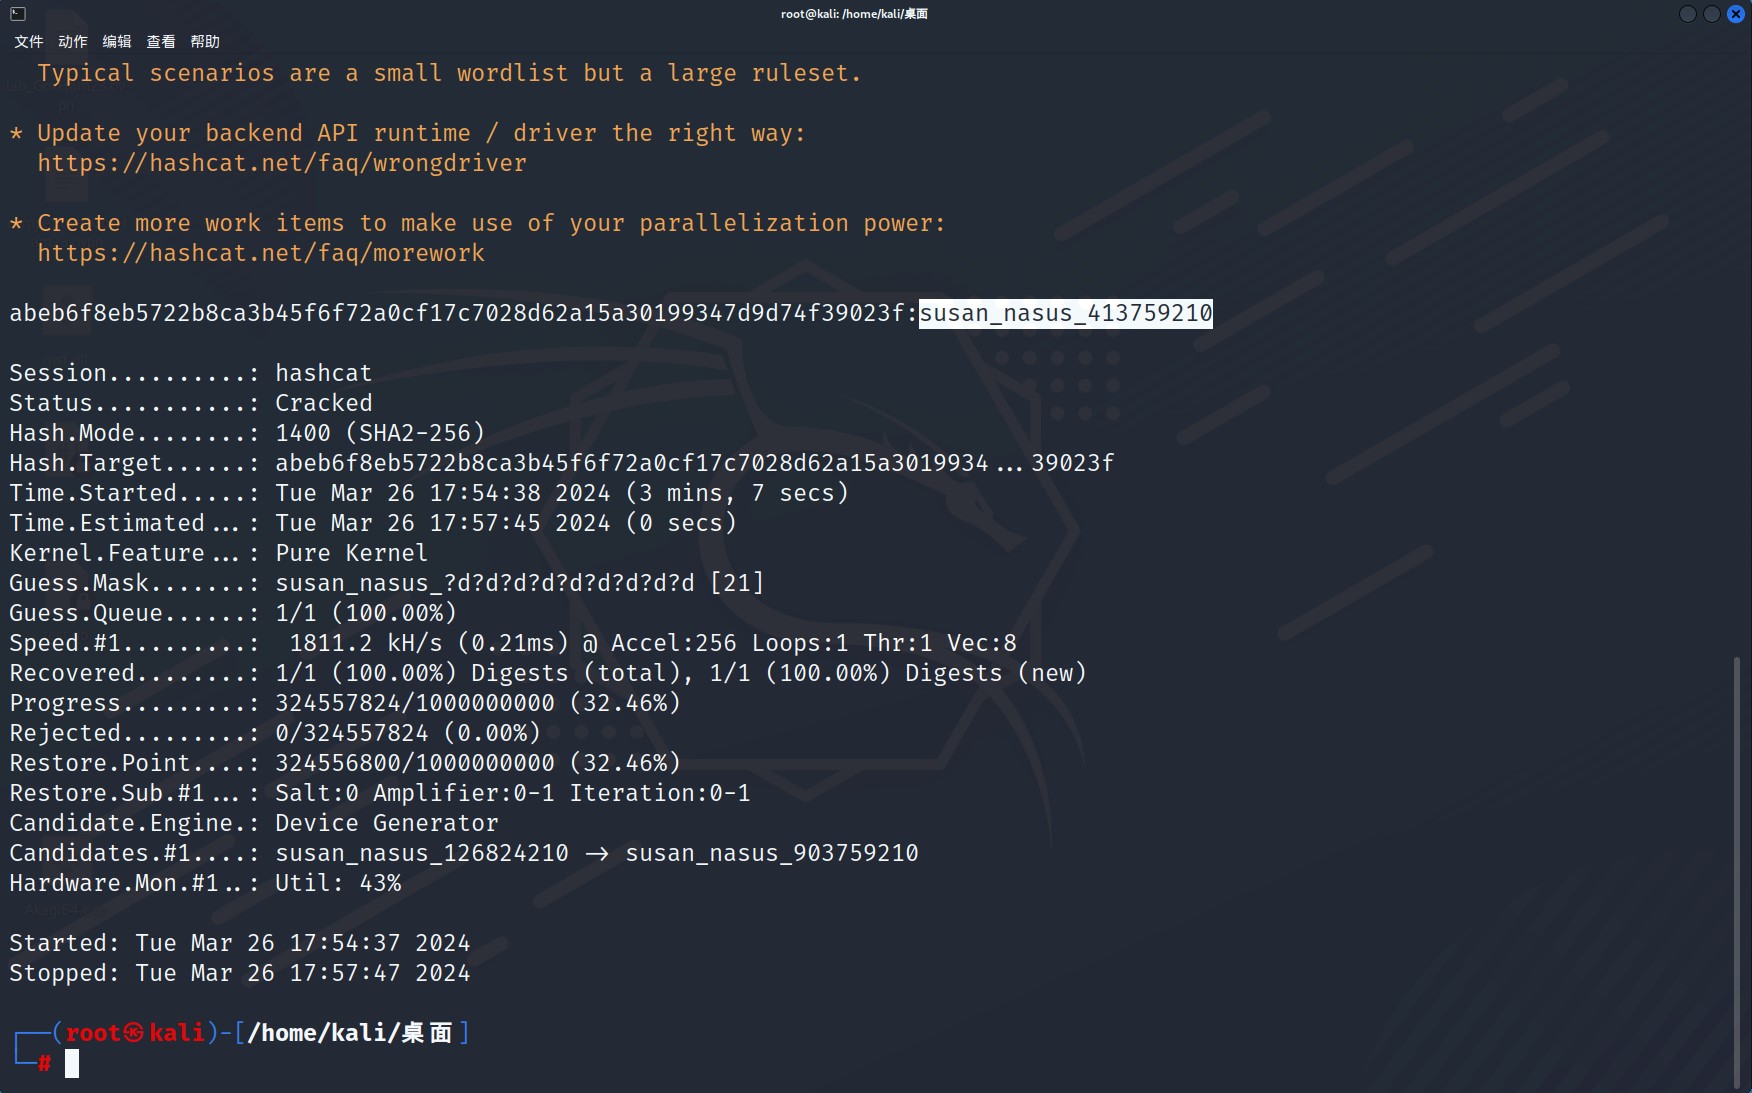Click the window title root@kali

(854, 14)
